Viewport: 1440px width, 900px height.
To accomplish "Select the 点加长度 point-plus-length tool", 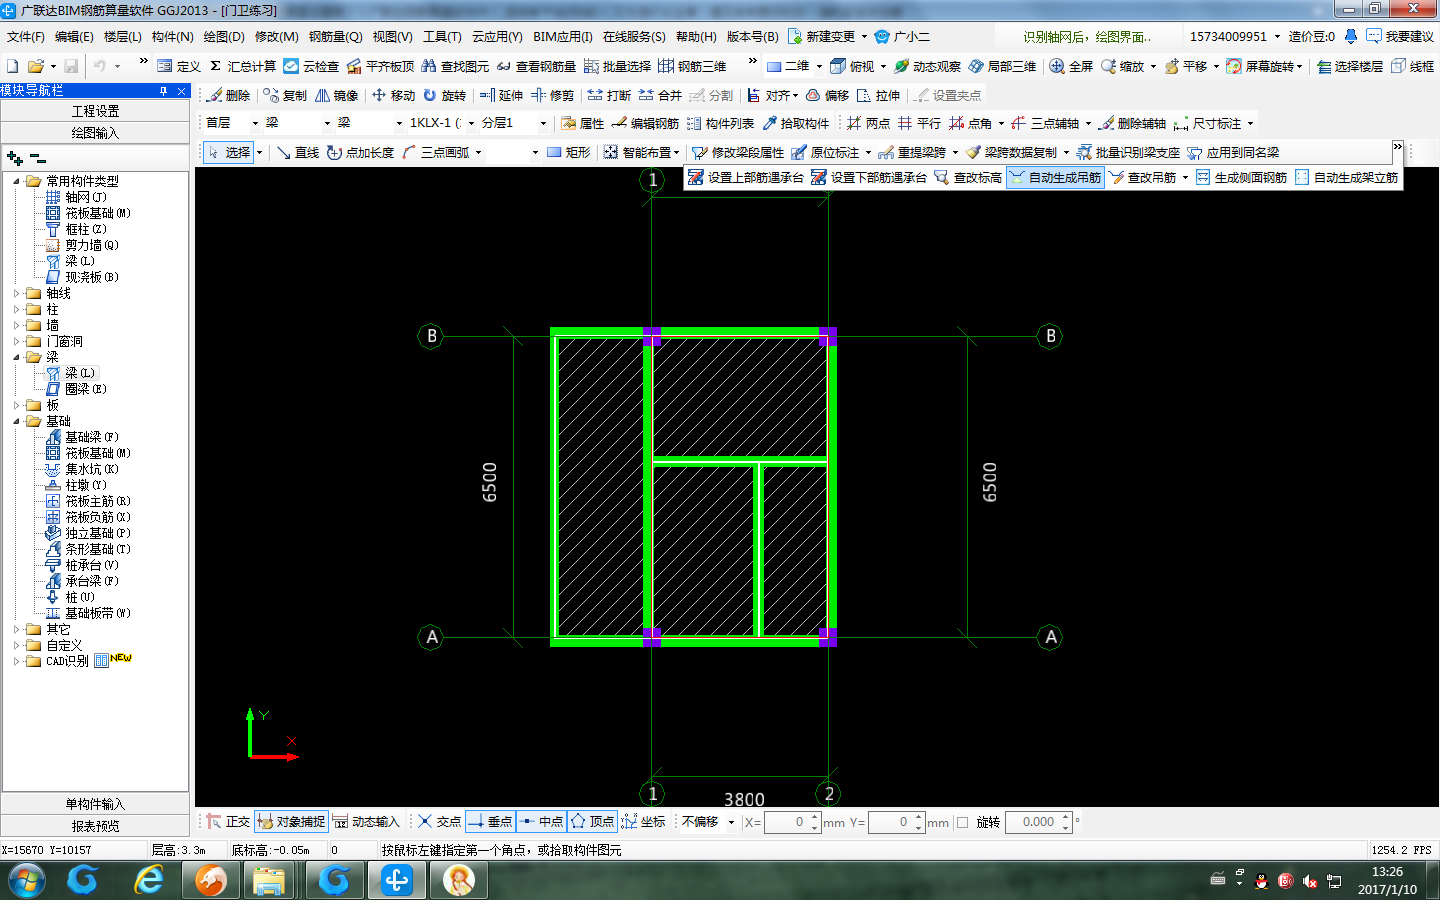I will click(360, 152).
